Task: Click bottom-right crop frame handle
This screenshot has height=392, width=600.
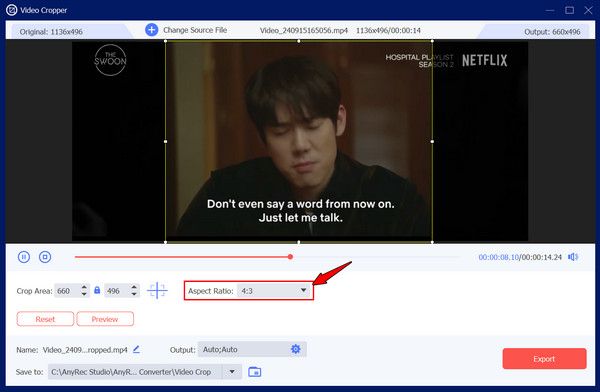Action: tap(432, 242)
